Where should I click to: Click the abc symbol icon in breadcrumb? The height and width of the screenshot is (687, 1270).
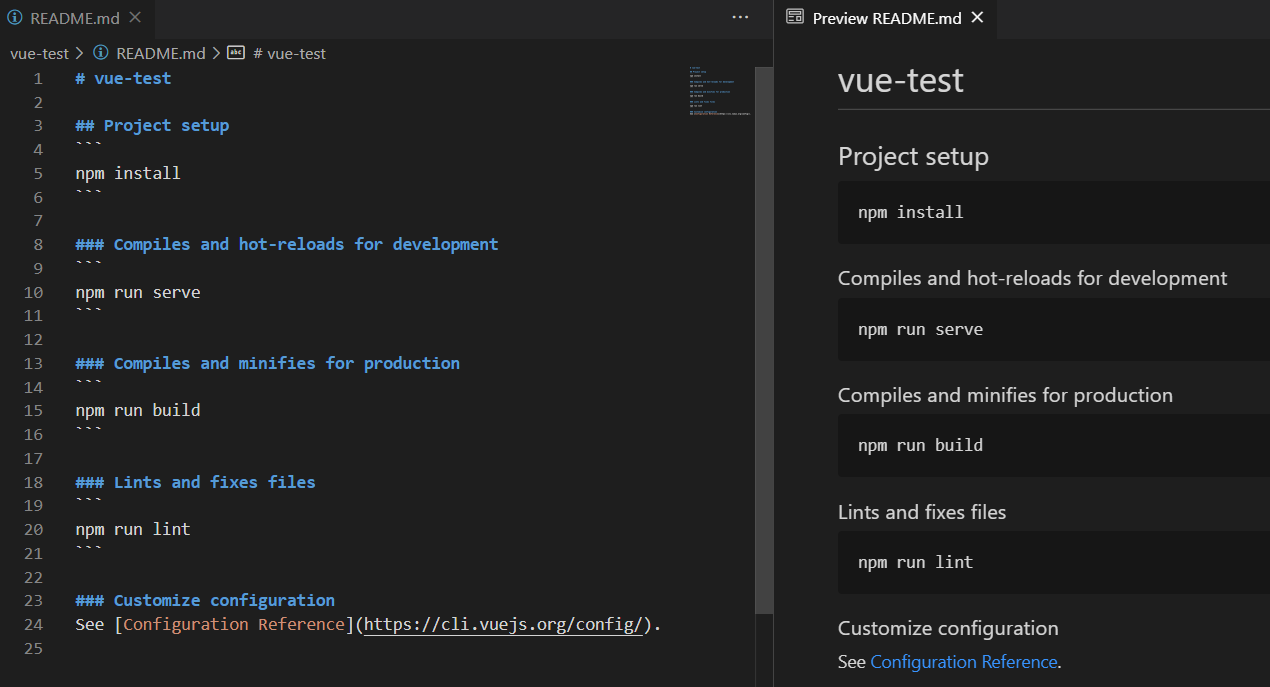click(x=236, y=53)
